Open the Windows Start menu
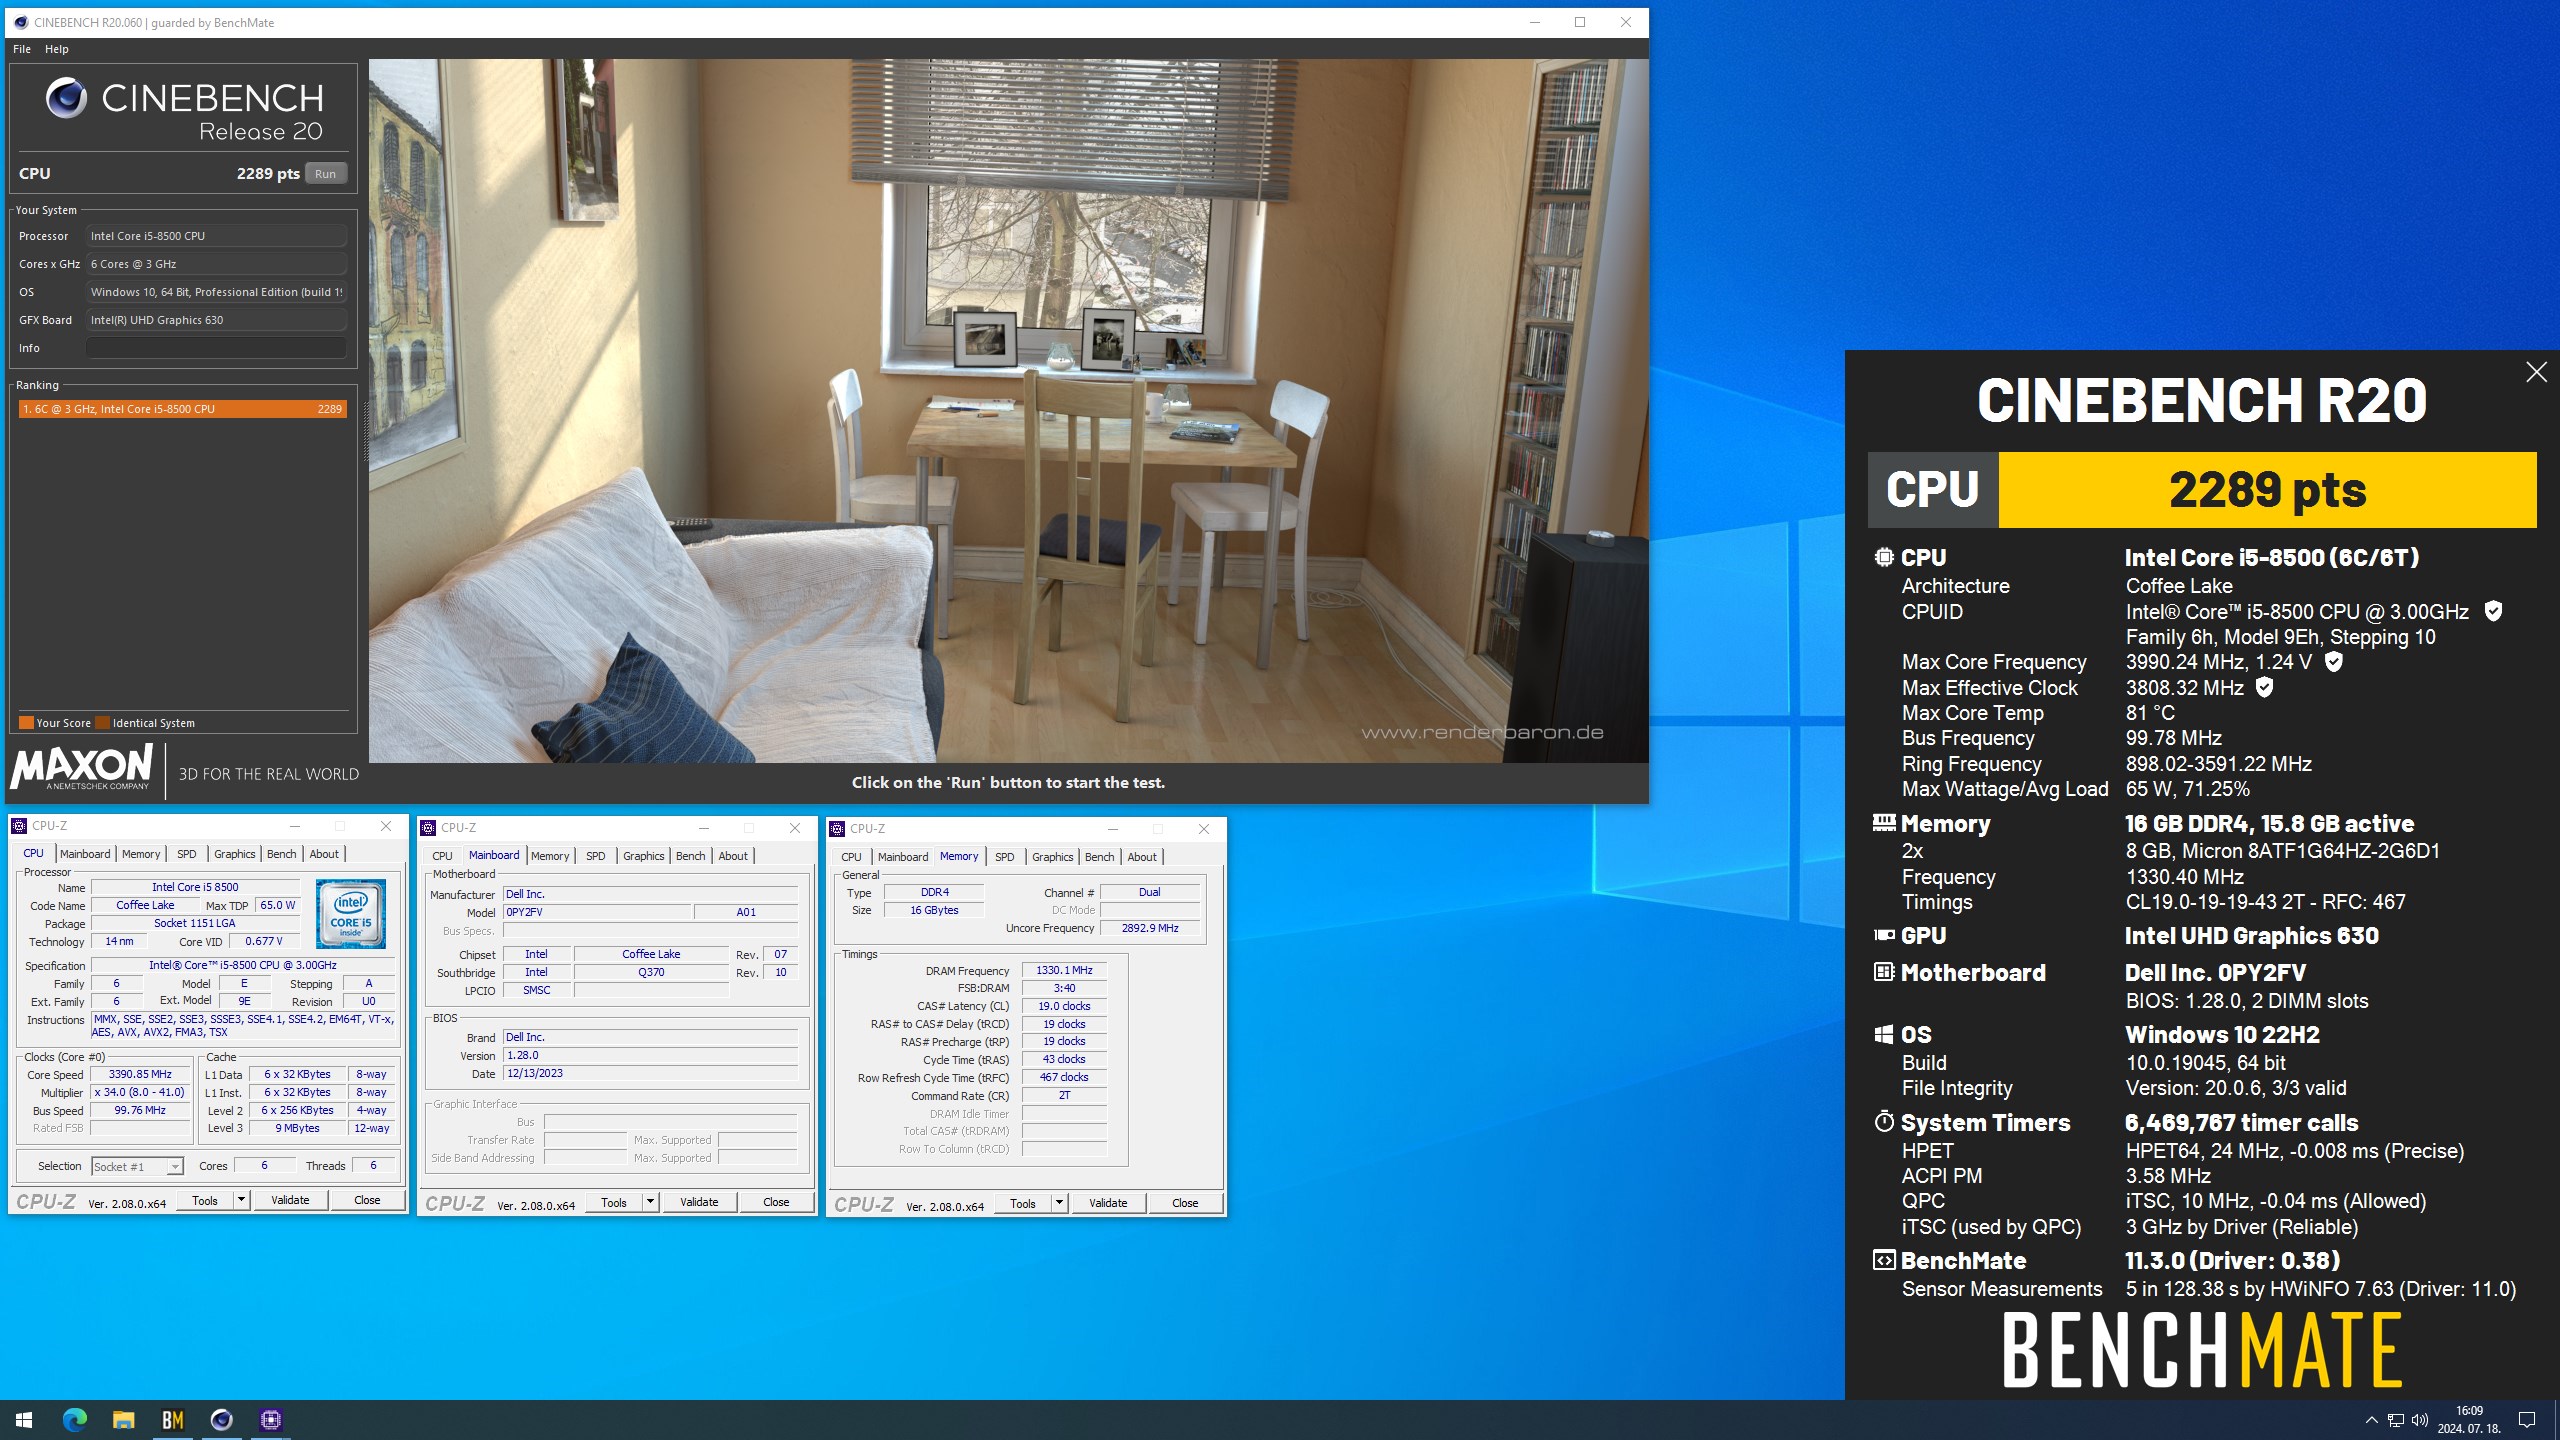 tap(24, 1419)
